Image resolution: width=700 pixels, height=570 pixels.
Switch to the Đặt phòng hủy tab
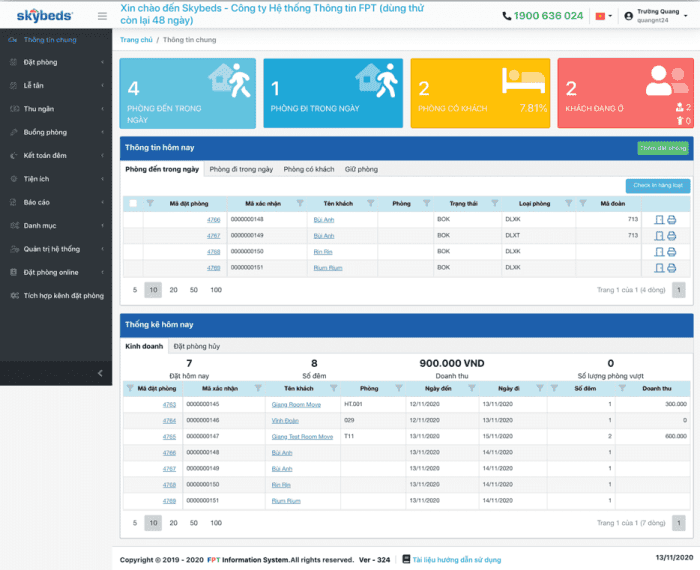point(196,346)
